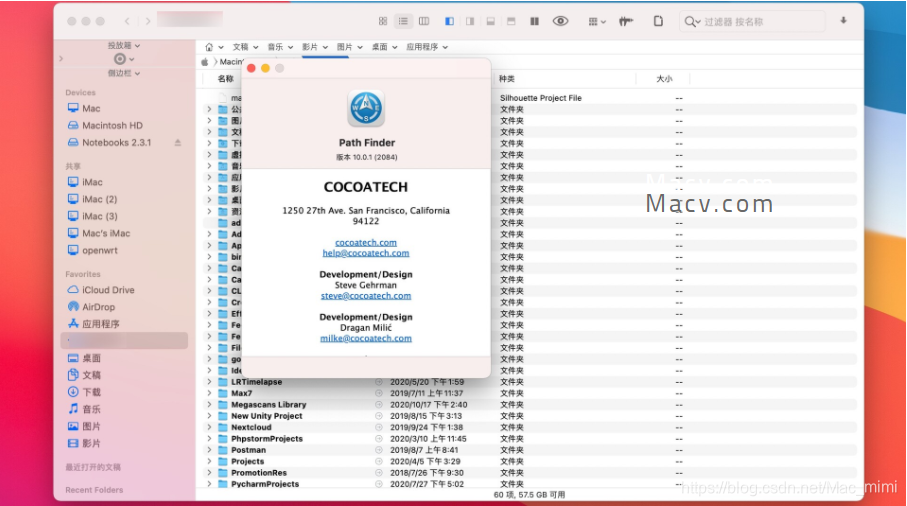
Task: Go back with the left arrow
Action: (127, 21)
